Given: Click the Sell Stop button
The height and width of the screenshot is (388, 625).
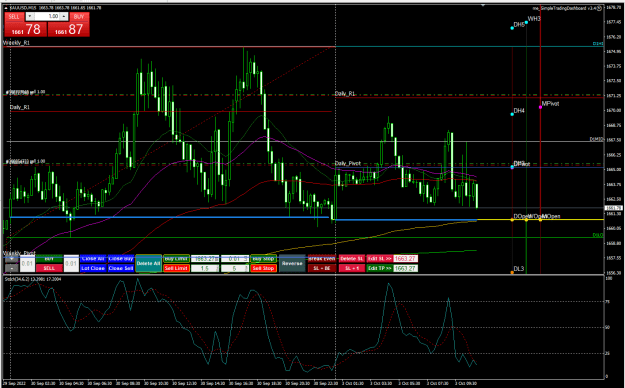Looking at the screenshot, I should [263, 268].
